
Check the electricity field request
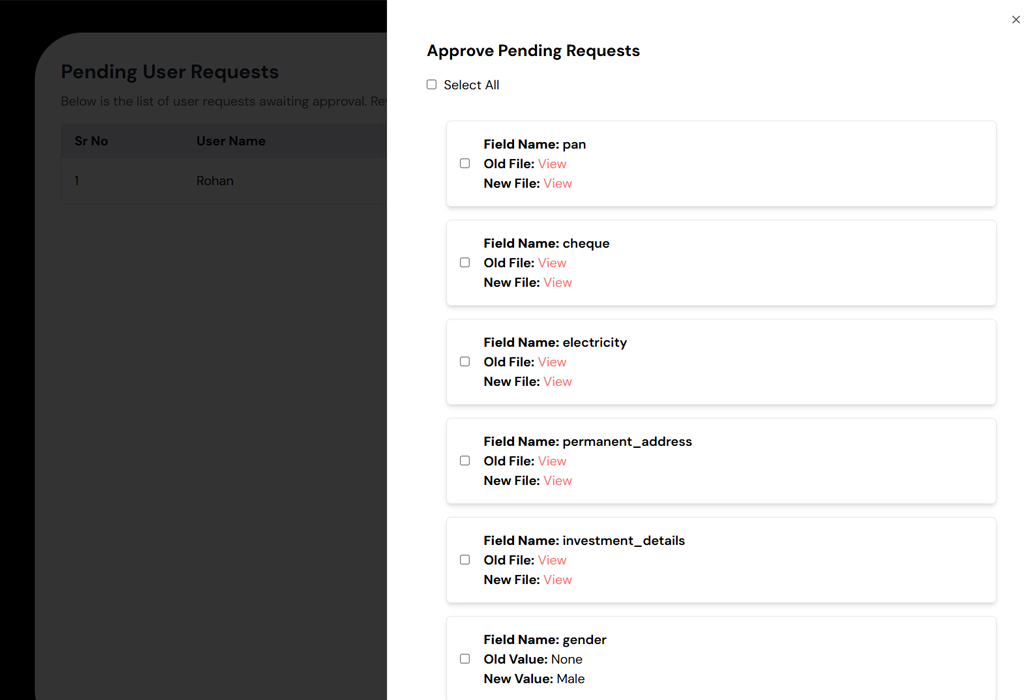pos(465,361)
